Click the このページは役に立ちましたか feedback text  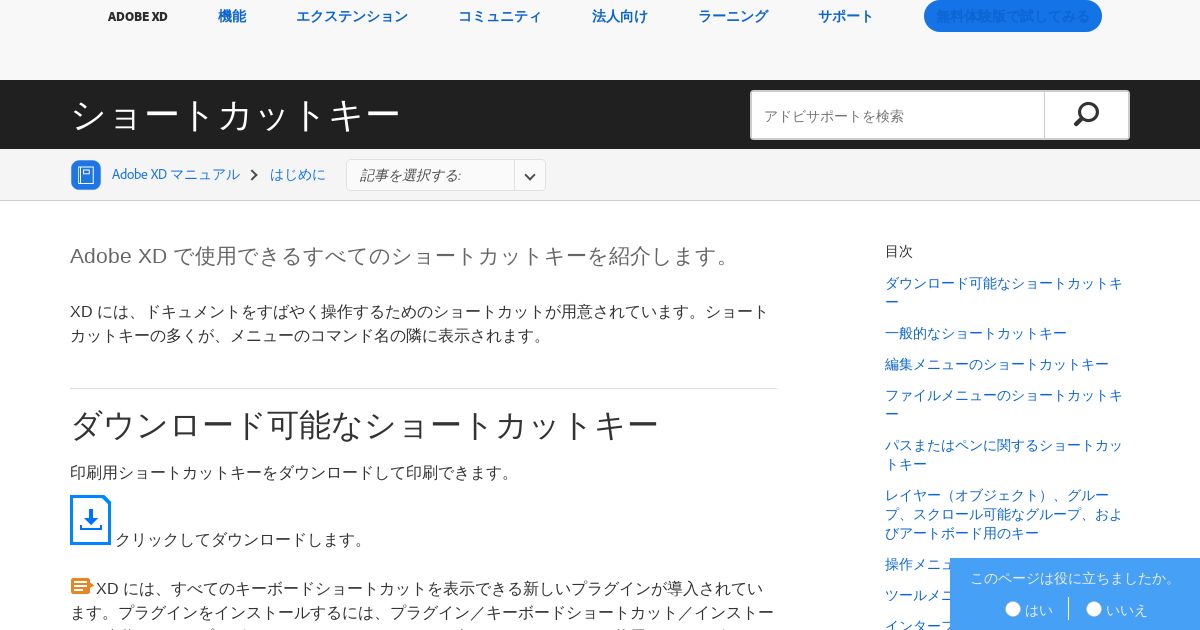(1075, 578)
